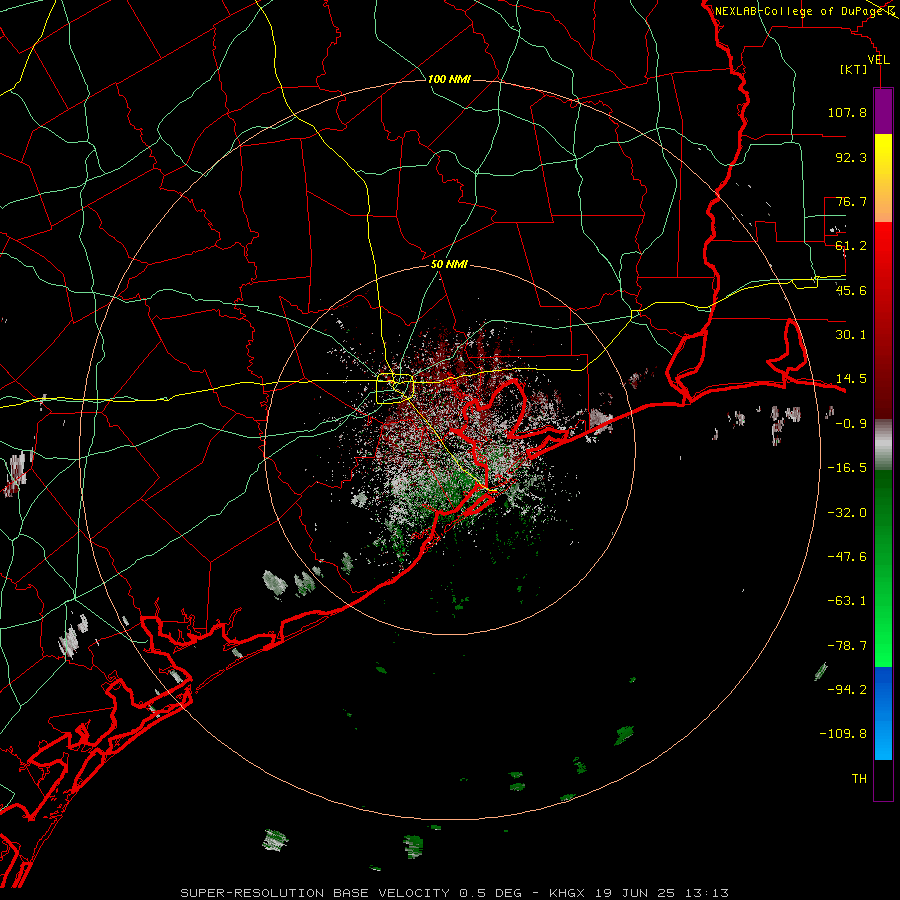Click the 92.3 velocity scale value
Image resolution: width=900 pixels, height=900 pixels.
coord(851,157)
